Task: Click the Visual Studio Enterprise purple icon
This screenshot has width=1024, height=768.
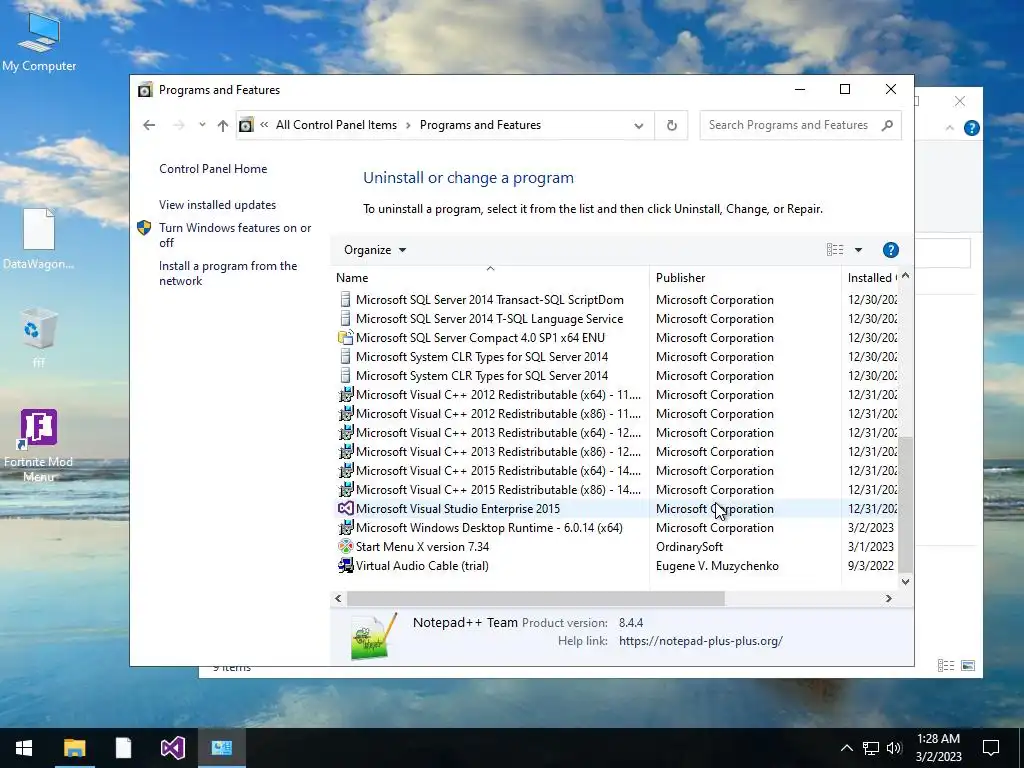Action: (345, 508)
